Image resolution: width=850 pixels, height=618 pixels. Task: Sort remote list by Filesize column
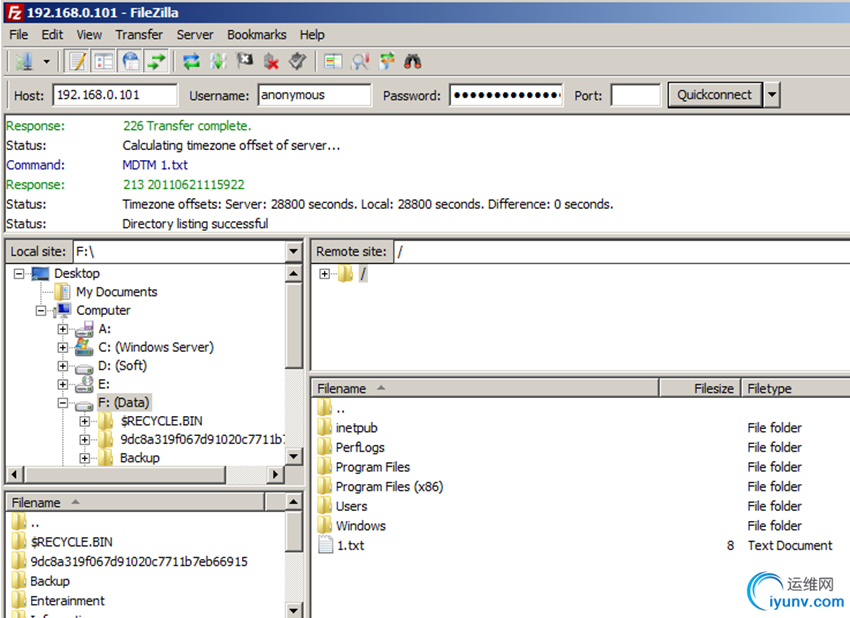pos(700,388)
